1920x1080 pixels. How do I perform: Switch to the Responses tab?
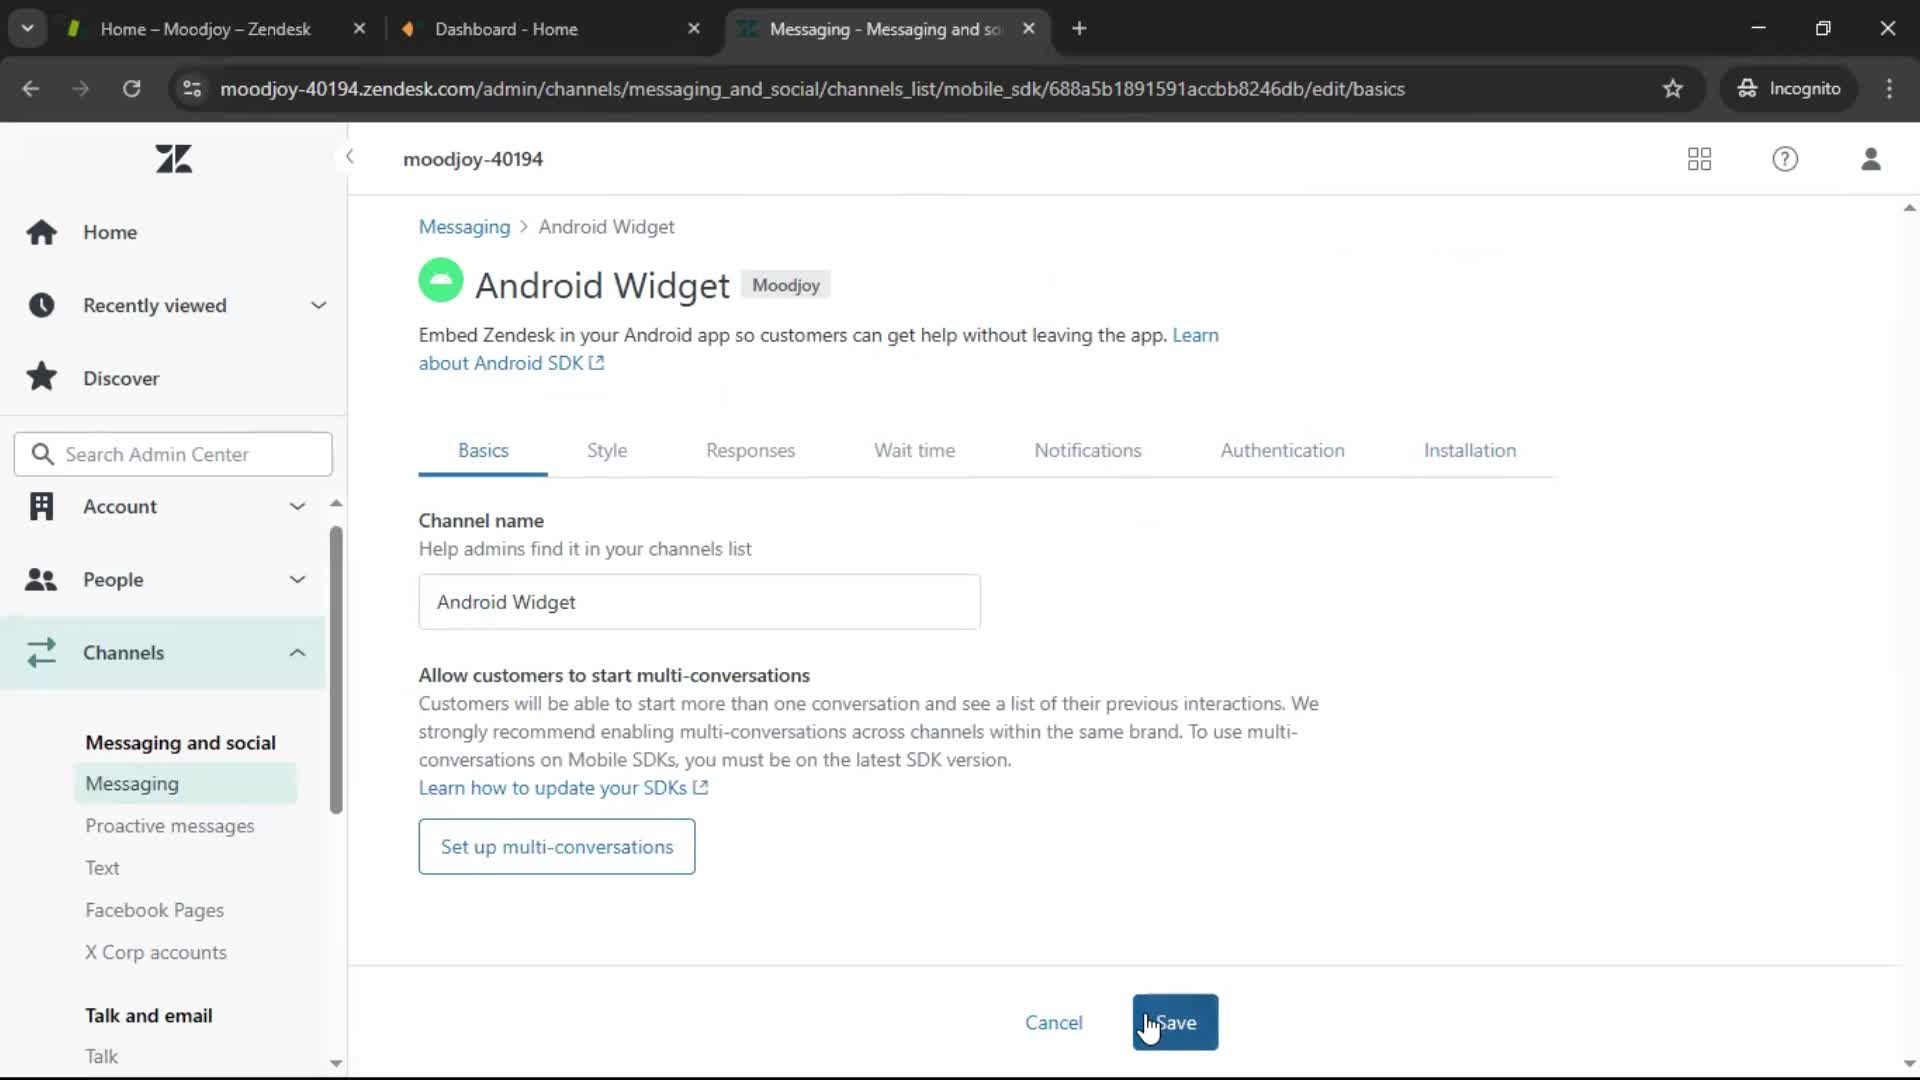(x=750, y=451)
